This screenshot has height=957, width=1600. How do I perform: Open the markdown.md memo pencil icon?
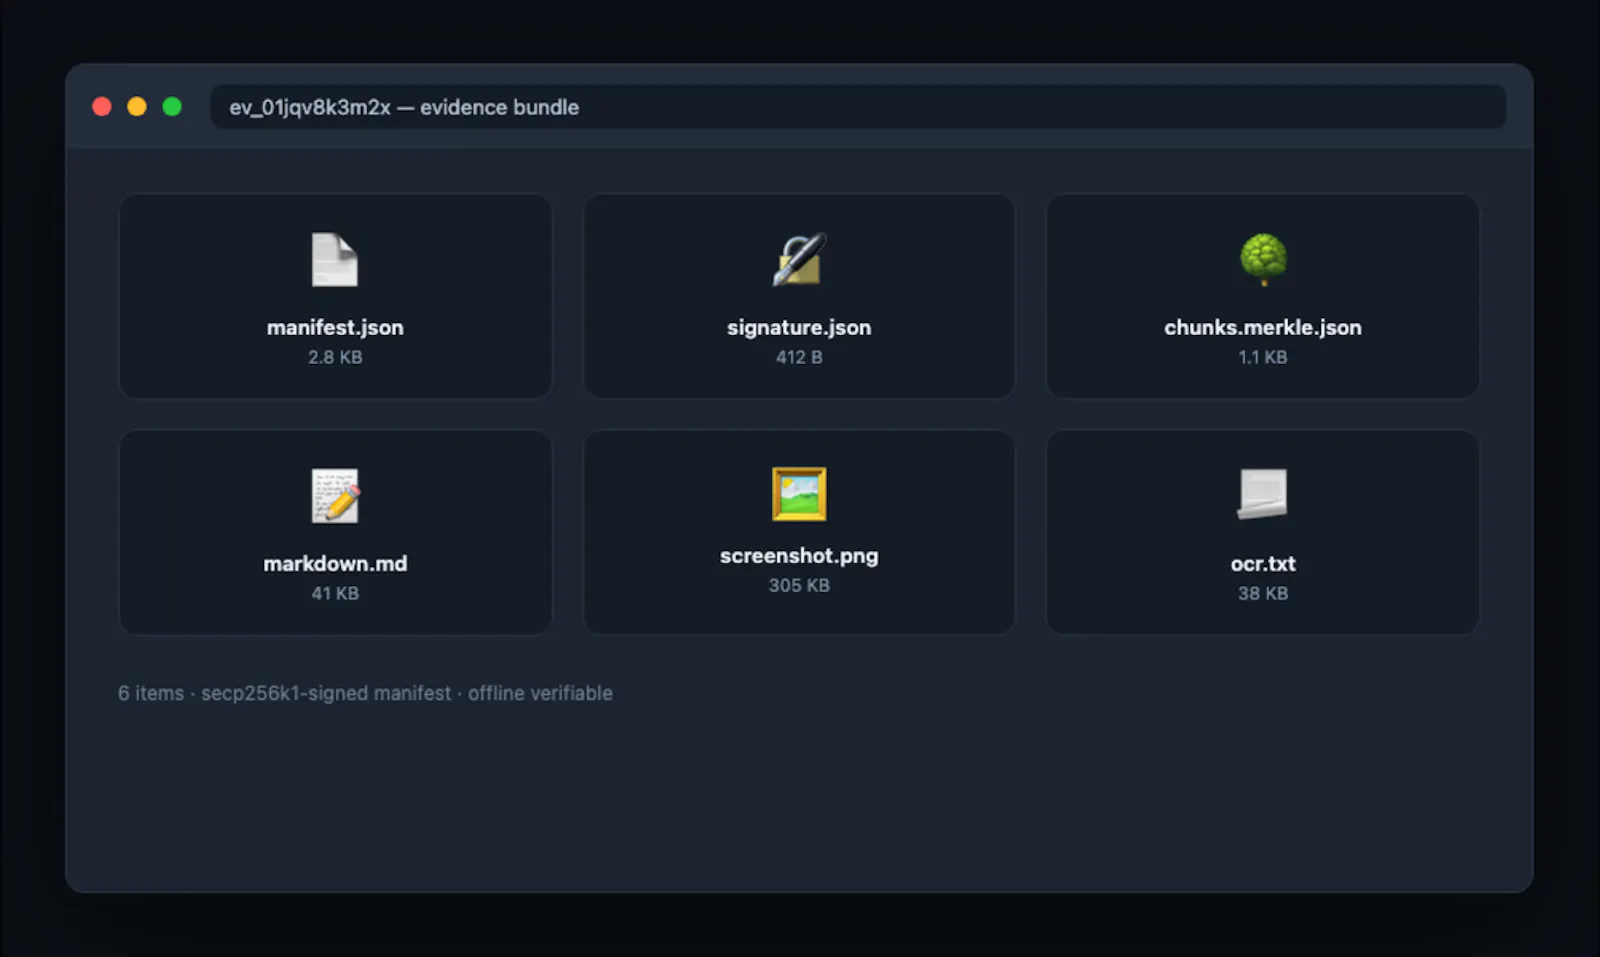(x=335, y=496)
